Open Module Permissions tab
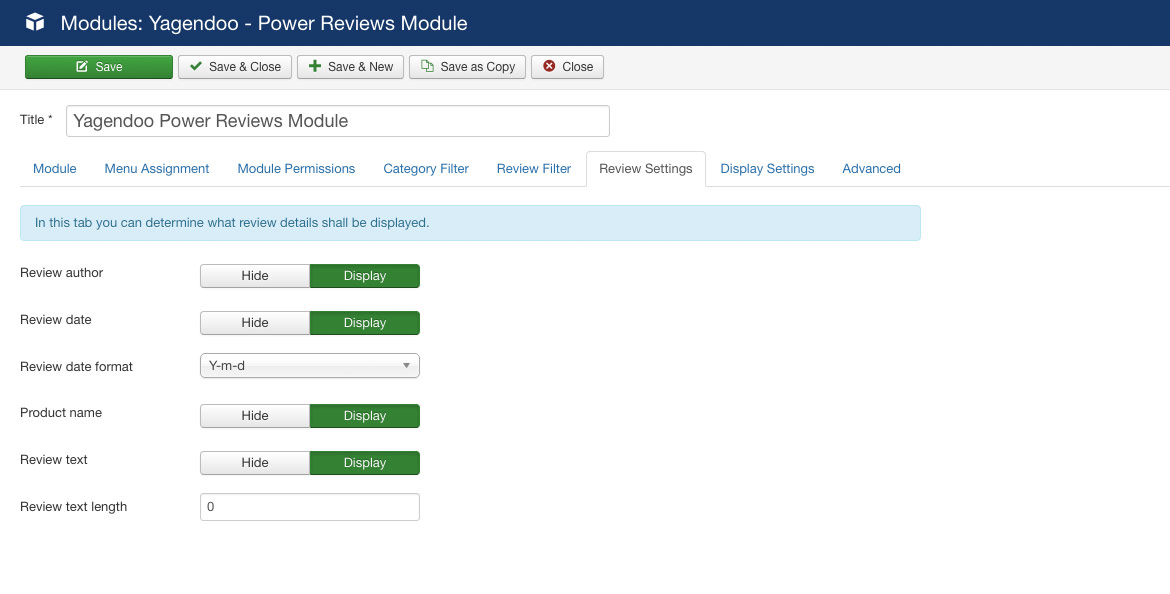 coord(296,169)
